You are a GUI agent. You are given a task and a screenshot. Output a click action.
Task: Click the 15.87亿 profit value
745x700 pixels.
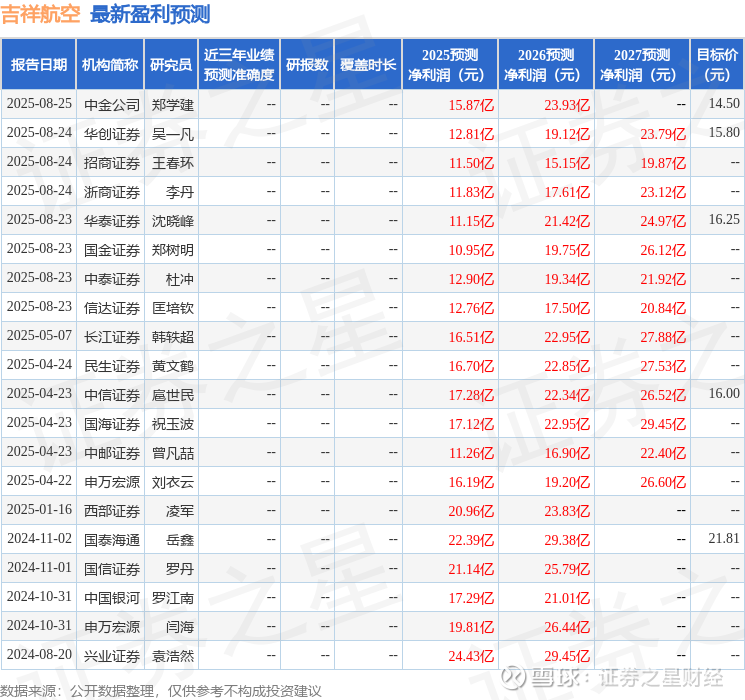click(x=471, y=105)
